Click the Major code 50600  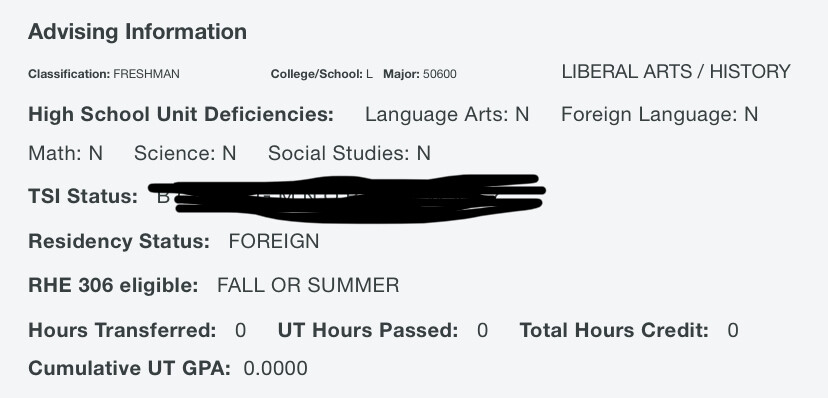coord(439,74)
